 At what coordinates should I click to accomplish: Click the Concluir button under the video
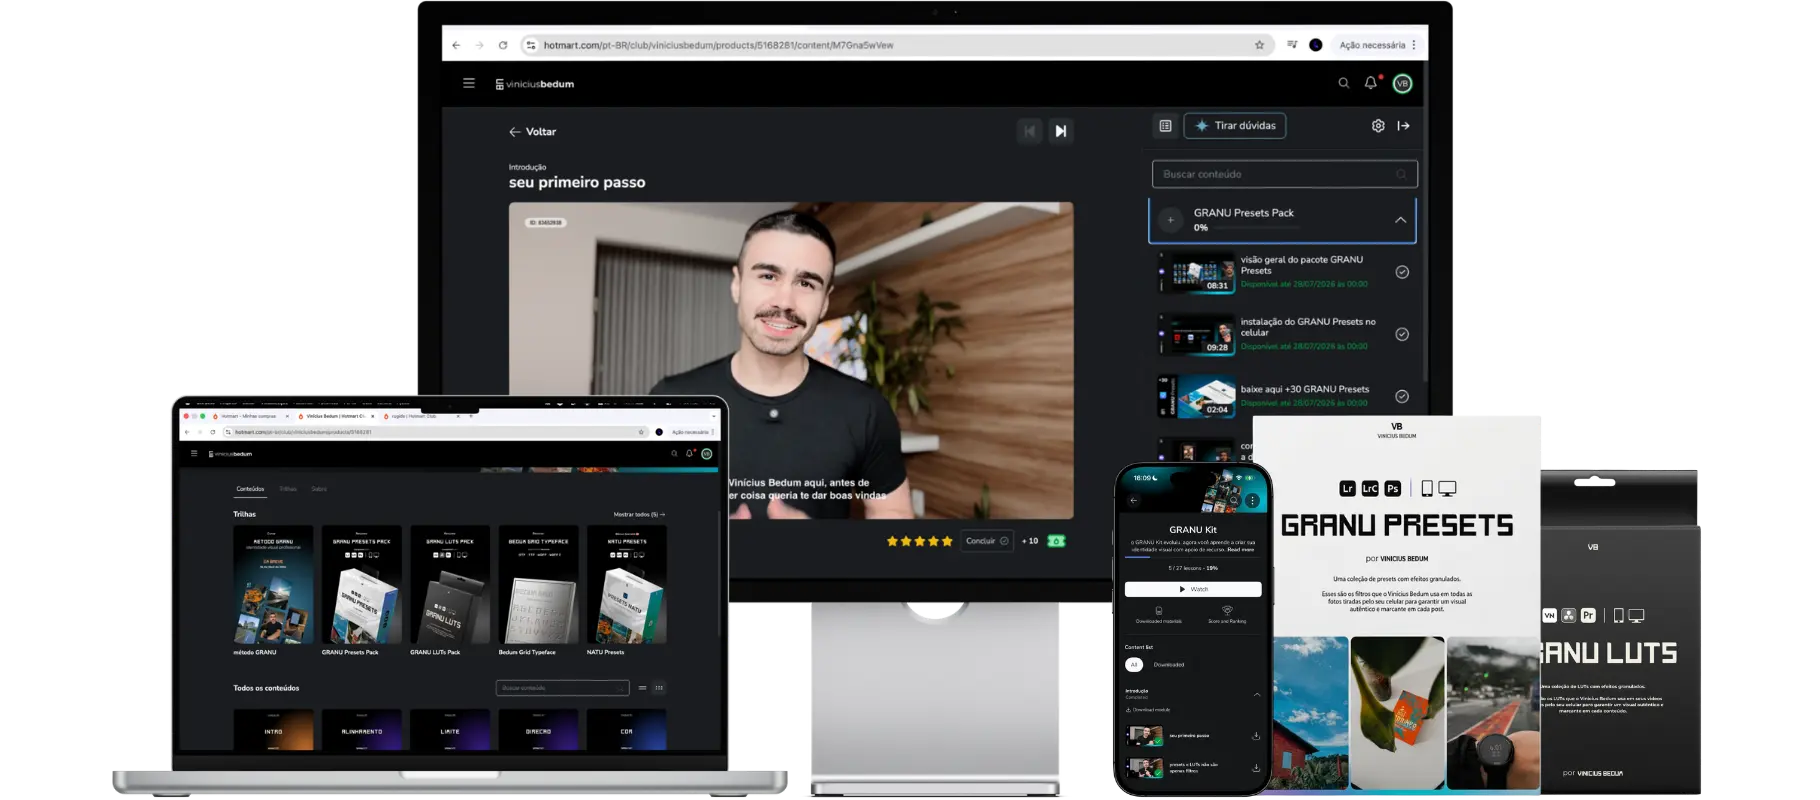(x=987, y=541)
